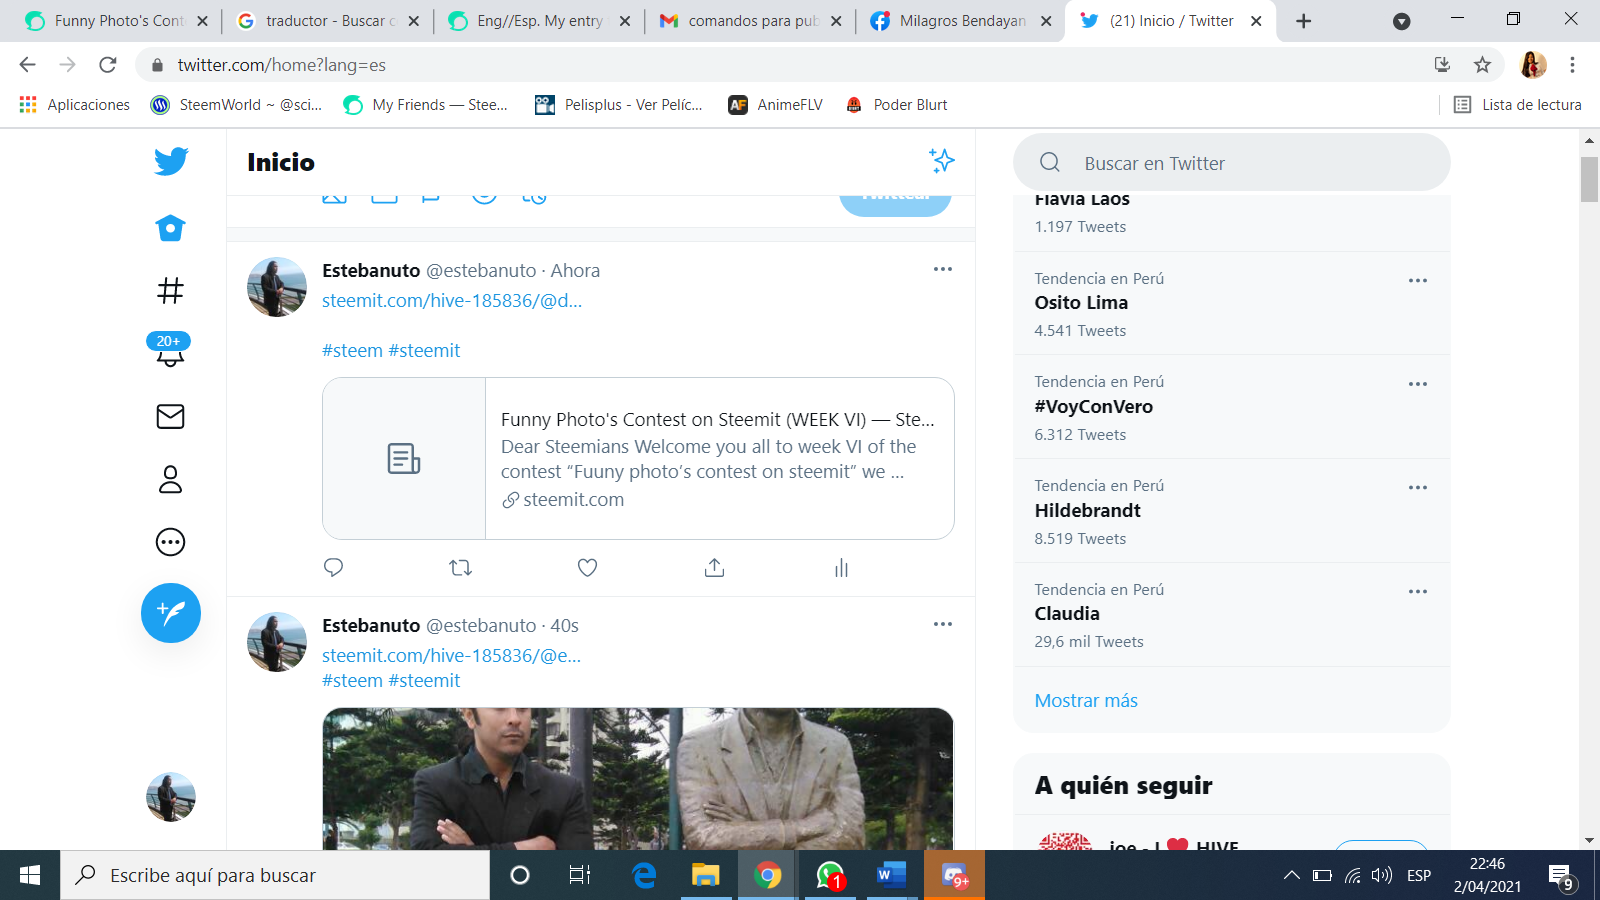1600x900 pixels.
Task: Open Lista de lectura reading list
Action: point(1517,105)
